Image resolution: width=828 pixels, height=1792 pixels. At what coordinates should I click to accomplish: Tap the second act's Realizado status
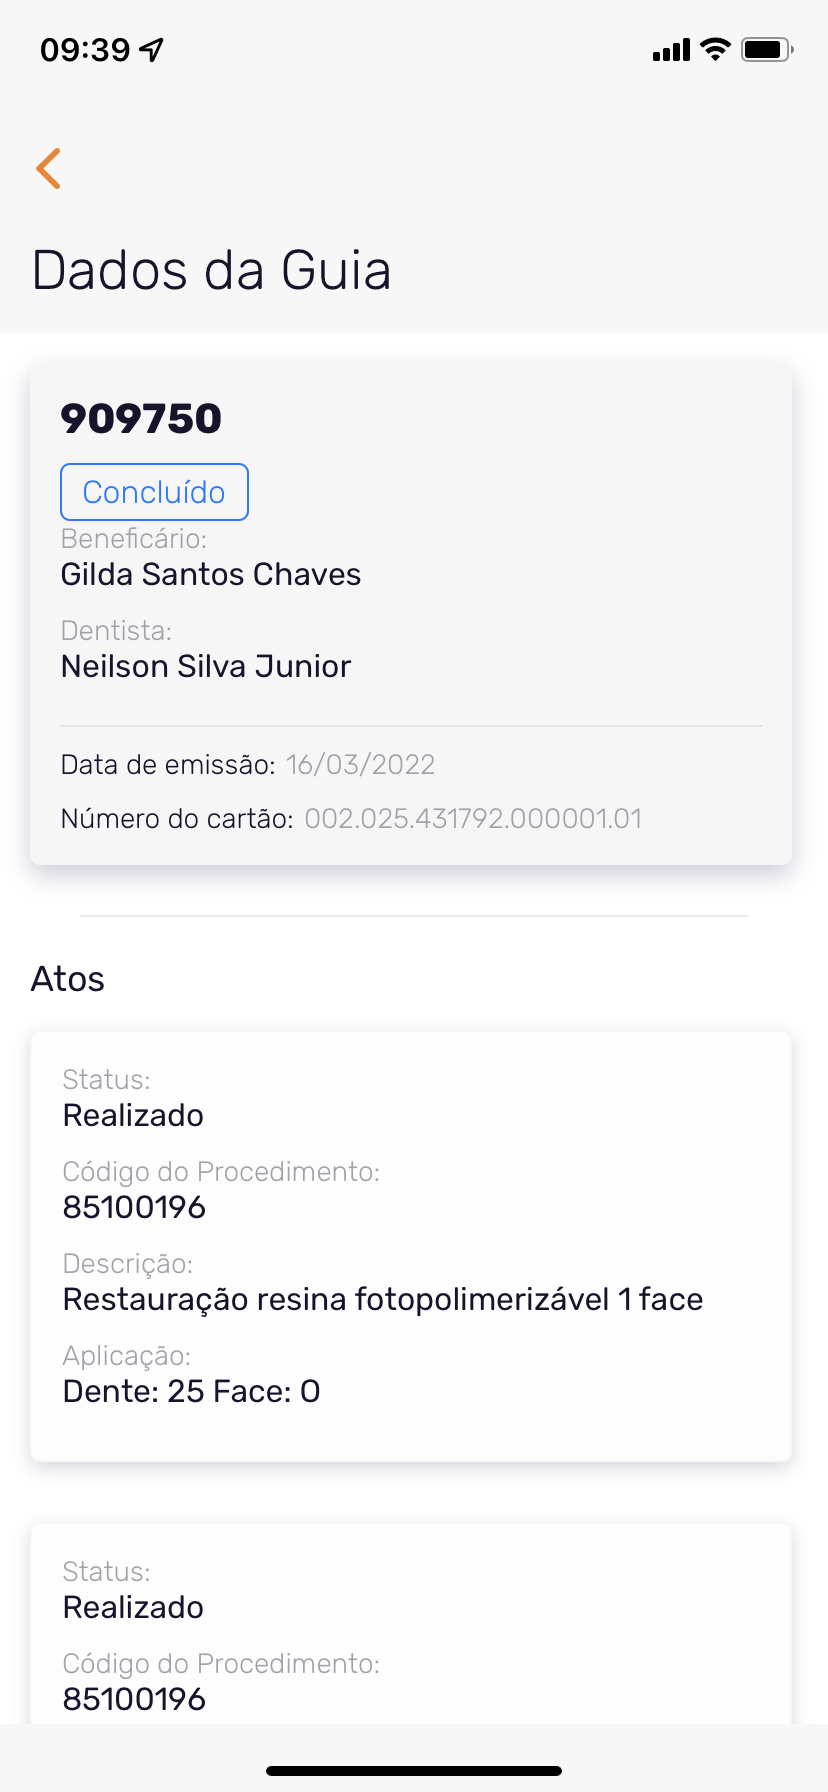[133, 1608]
